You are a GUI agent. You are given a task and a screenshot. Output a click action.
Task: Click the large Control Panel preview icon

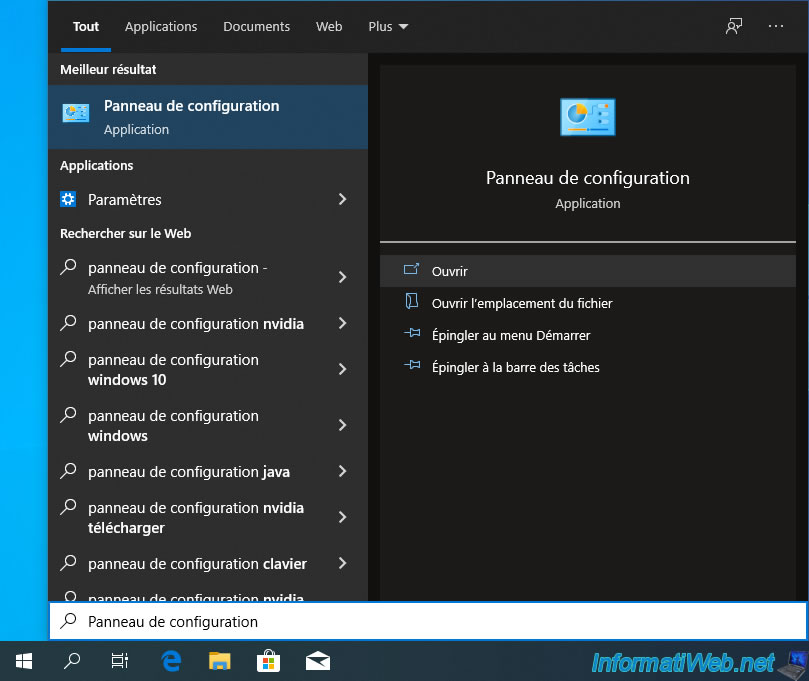(588, 117)
